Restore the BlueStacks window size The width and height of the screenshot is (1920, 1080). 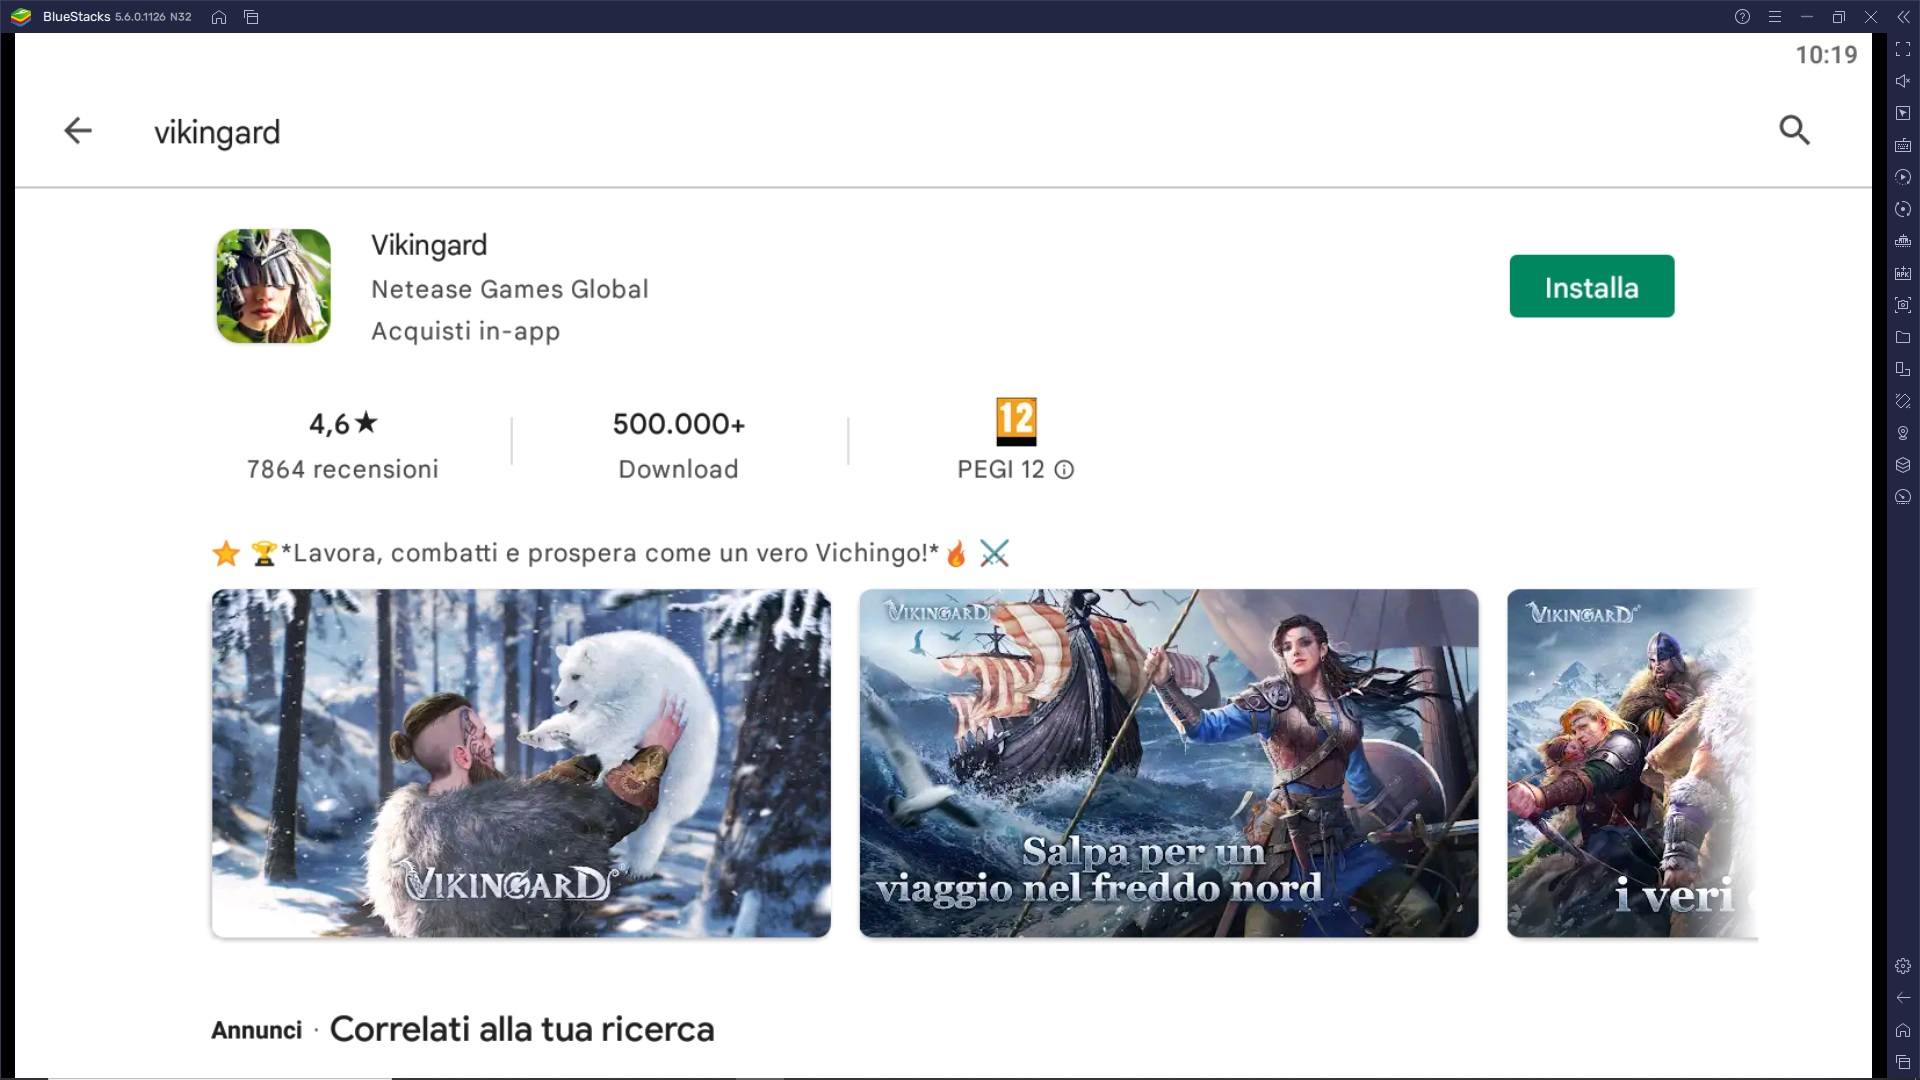(1838, 17)
